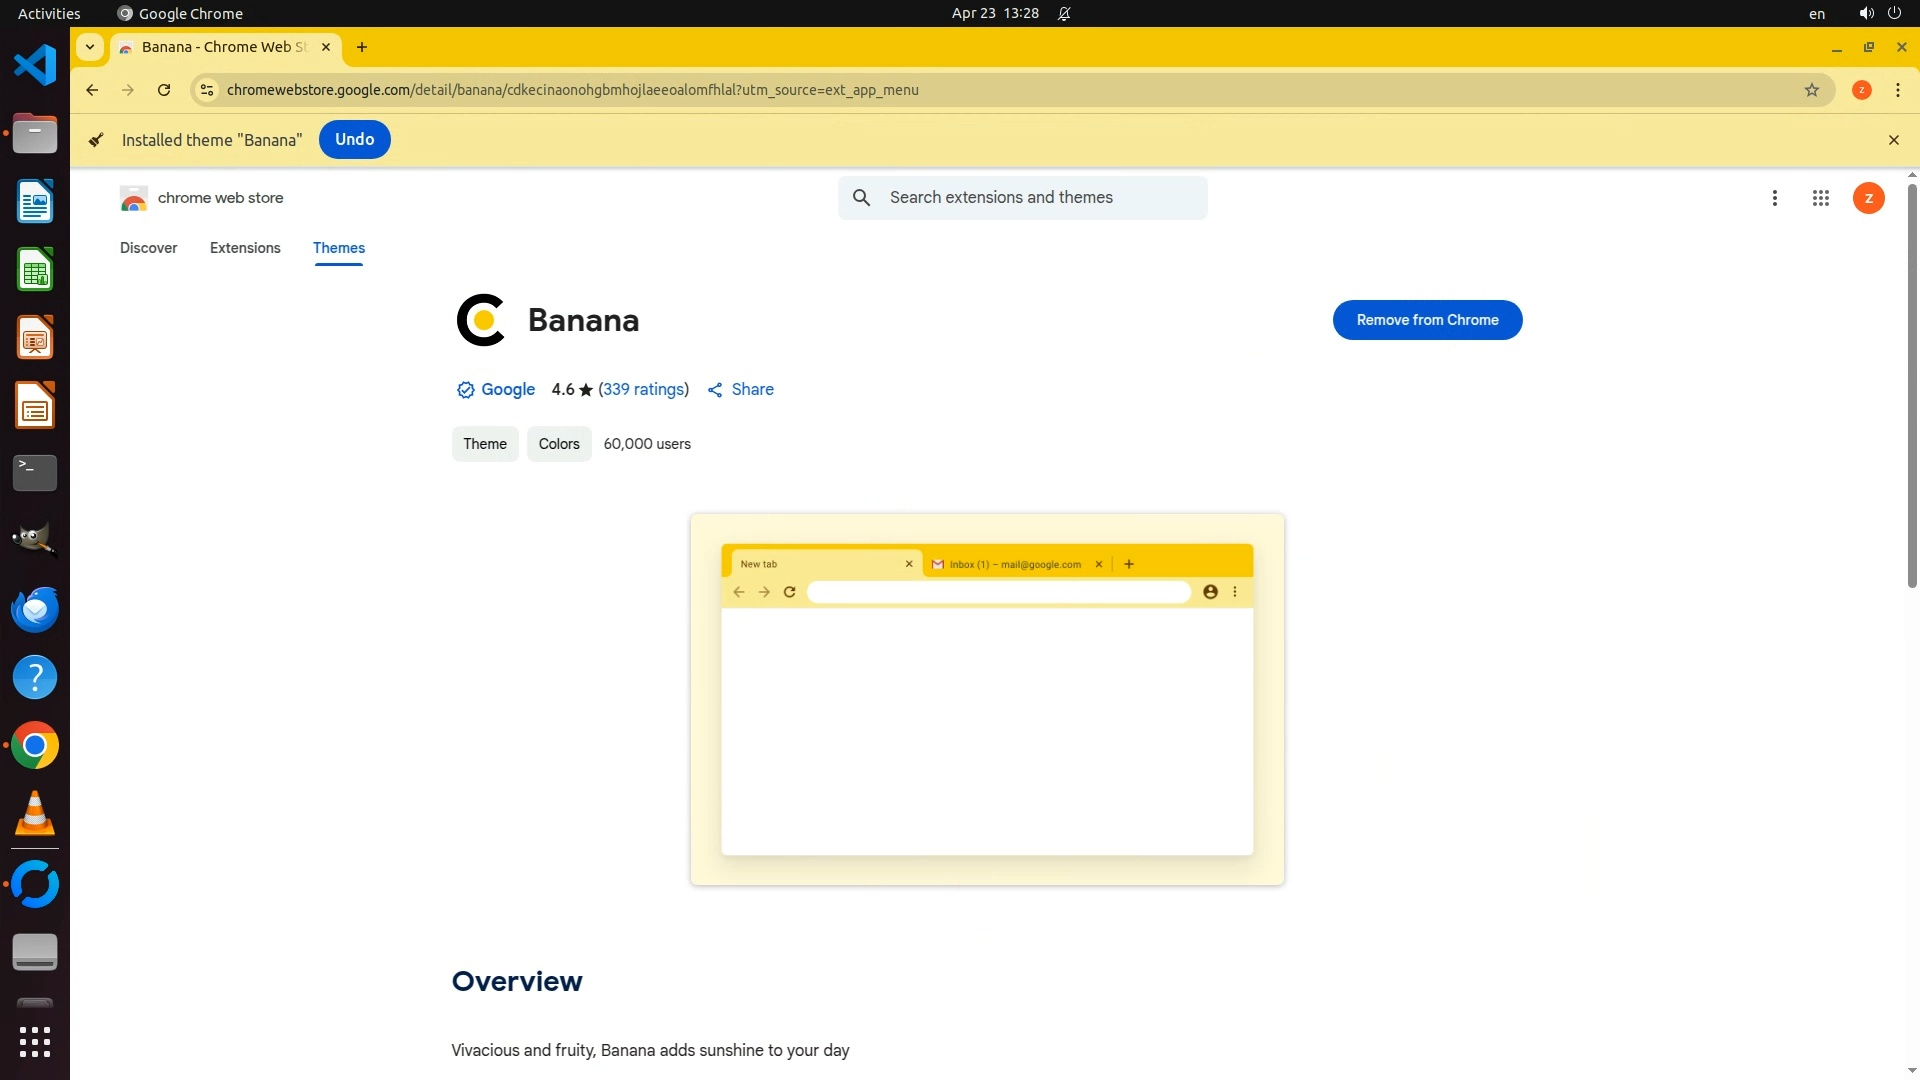Open tab search dropdown arrow

[90, 47]
